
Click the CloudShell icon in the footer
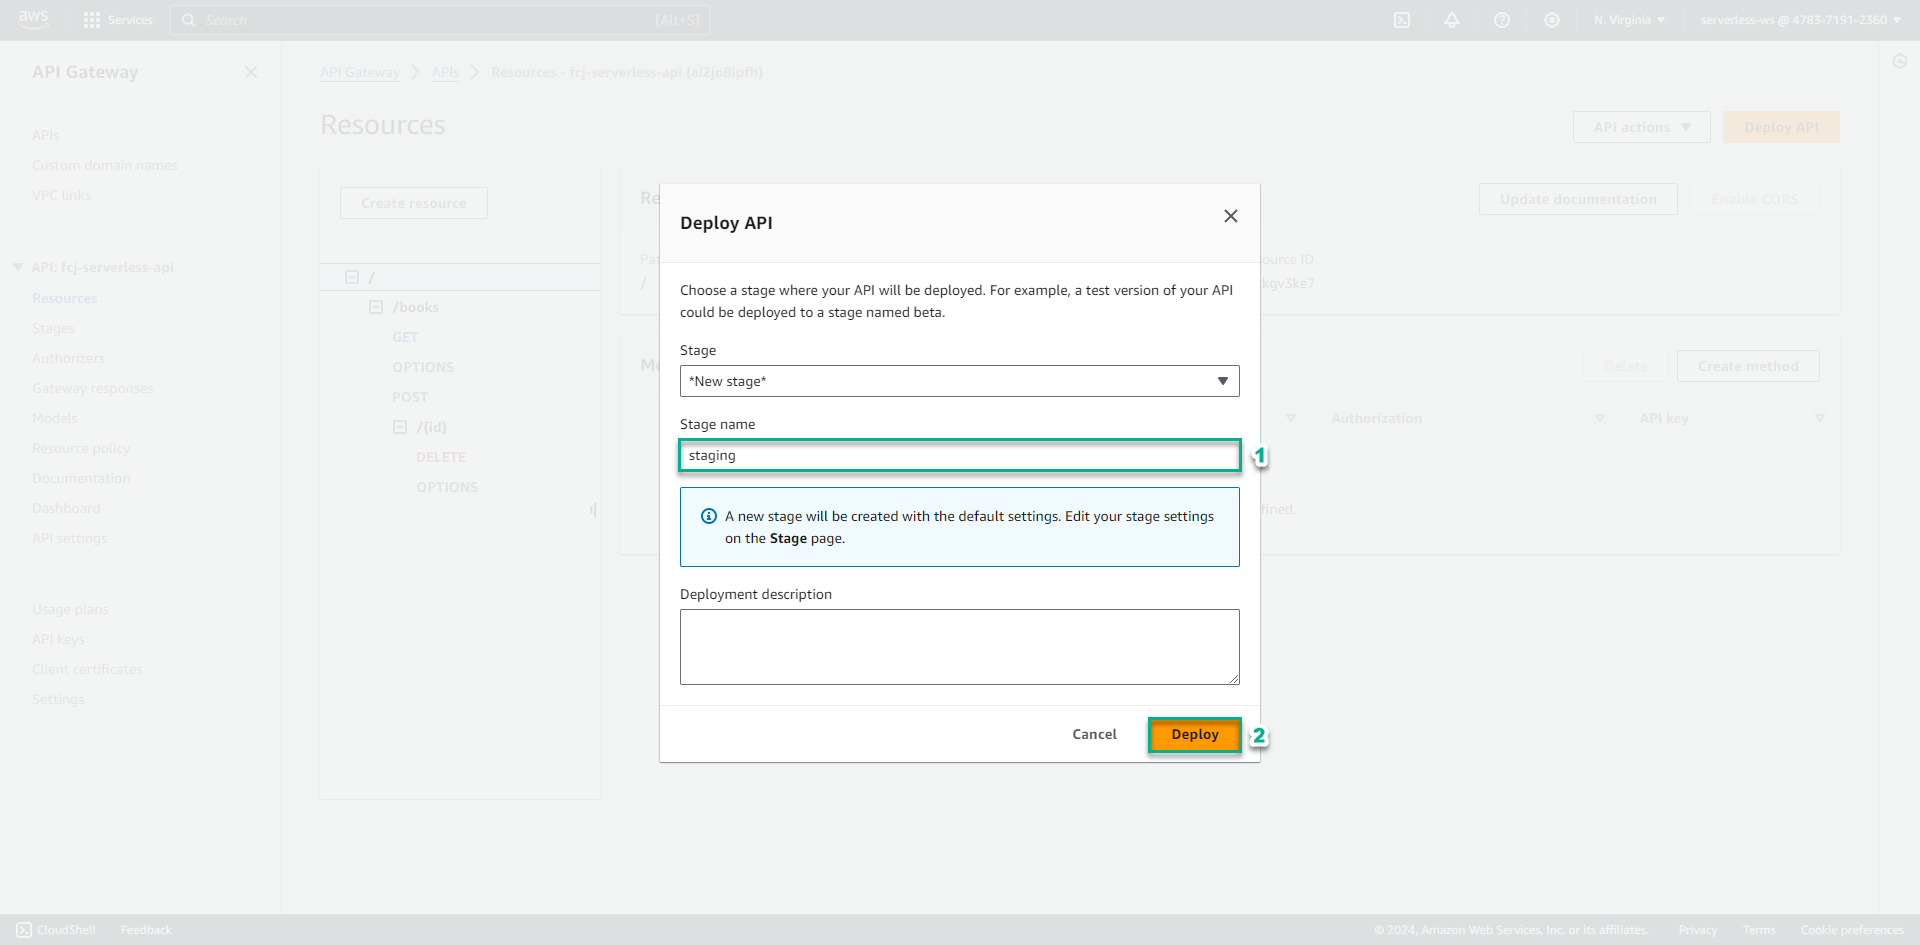24,930
